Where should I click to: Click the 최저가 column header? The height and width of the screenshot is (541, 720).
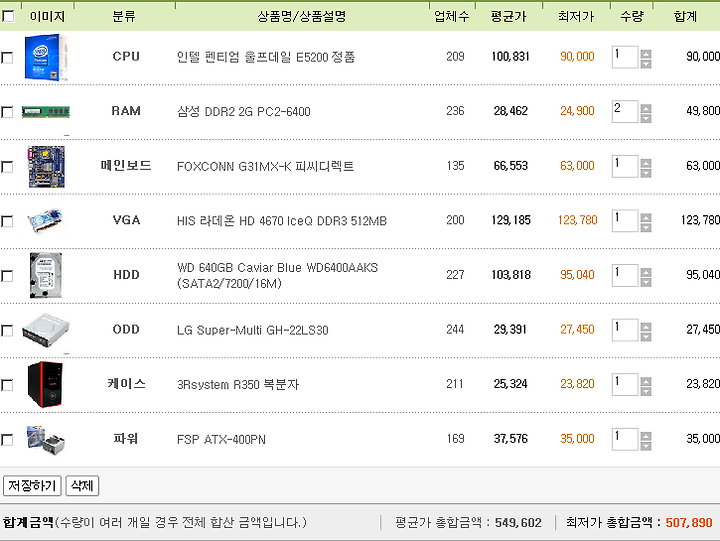coord(576,17)
